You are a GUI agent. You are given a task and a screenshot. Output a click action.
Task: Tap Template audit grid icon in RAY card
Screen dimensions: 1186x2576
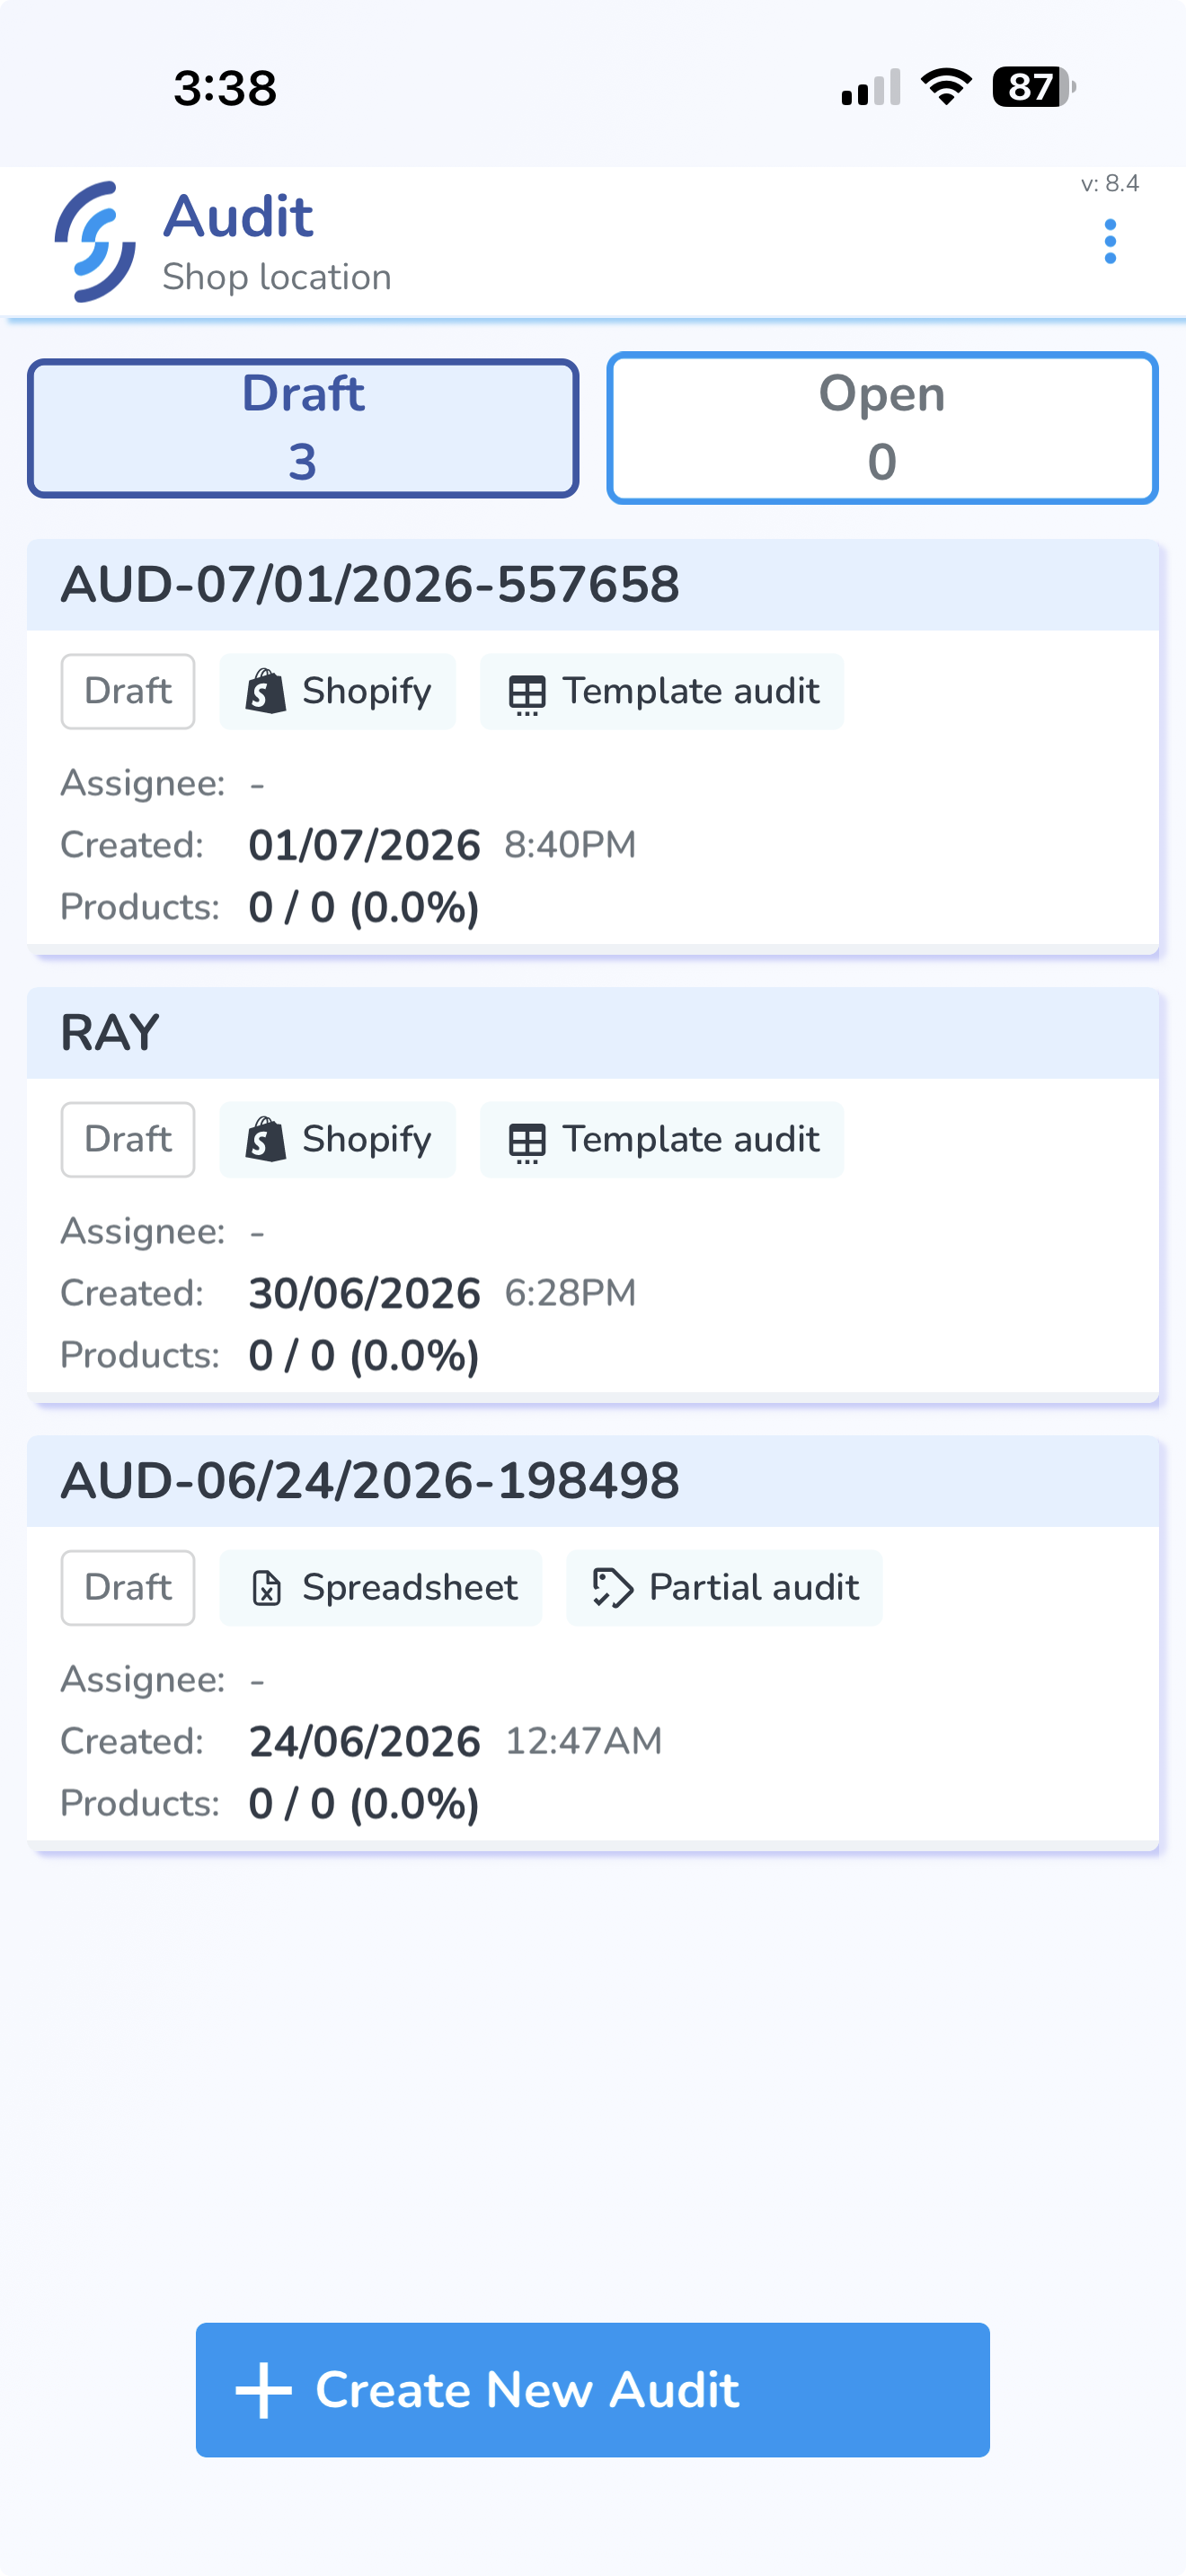527,1142
